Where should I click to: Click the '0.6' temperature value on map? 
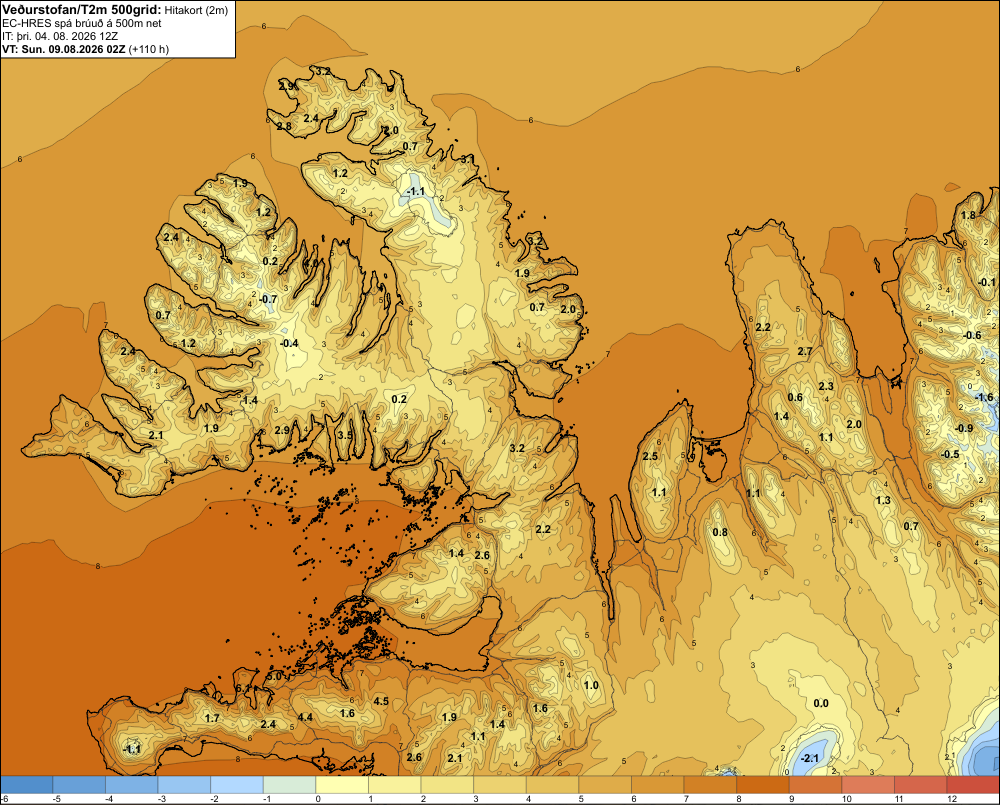pos(795,397)
